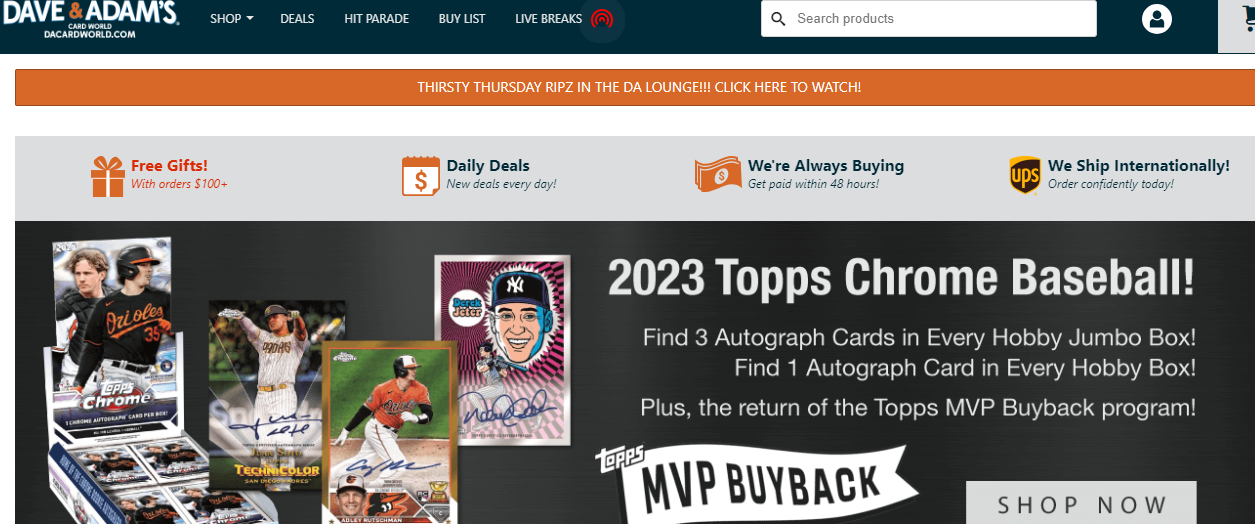Open the user account profile icon

tap(1157, 19)
